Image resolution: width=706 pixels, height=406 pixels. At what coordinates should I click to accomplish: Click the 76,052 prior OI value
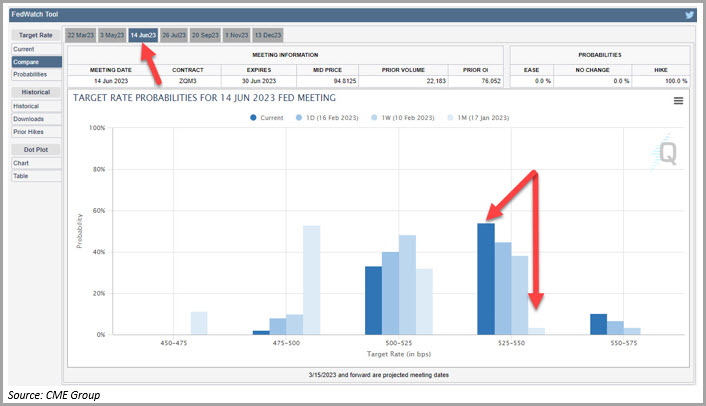pos(491,81)
